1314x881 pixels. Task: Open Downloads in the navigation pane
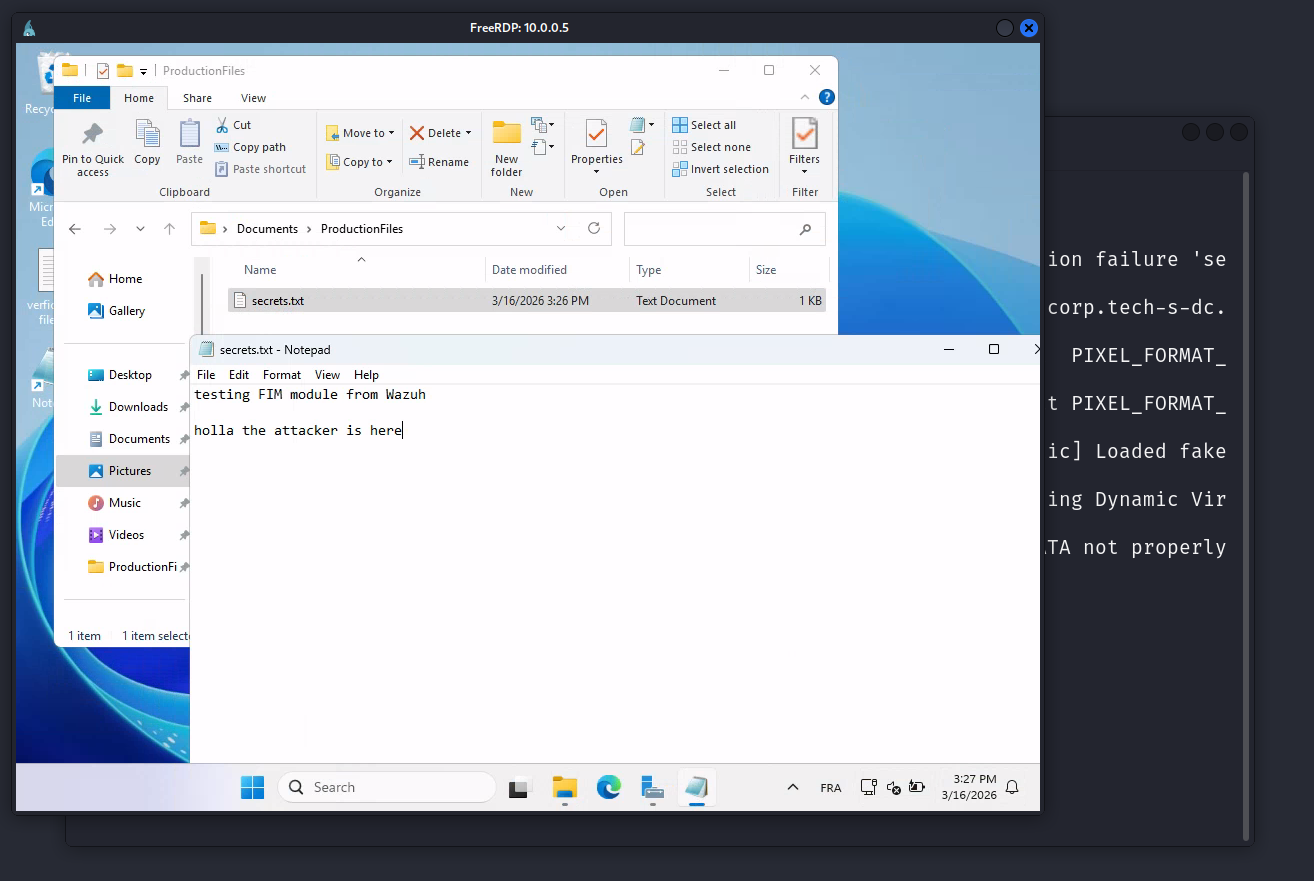(138, 407)
